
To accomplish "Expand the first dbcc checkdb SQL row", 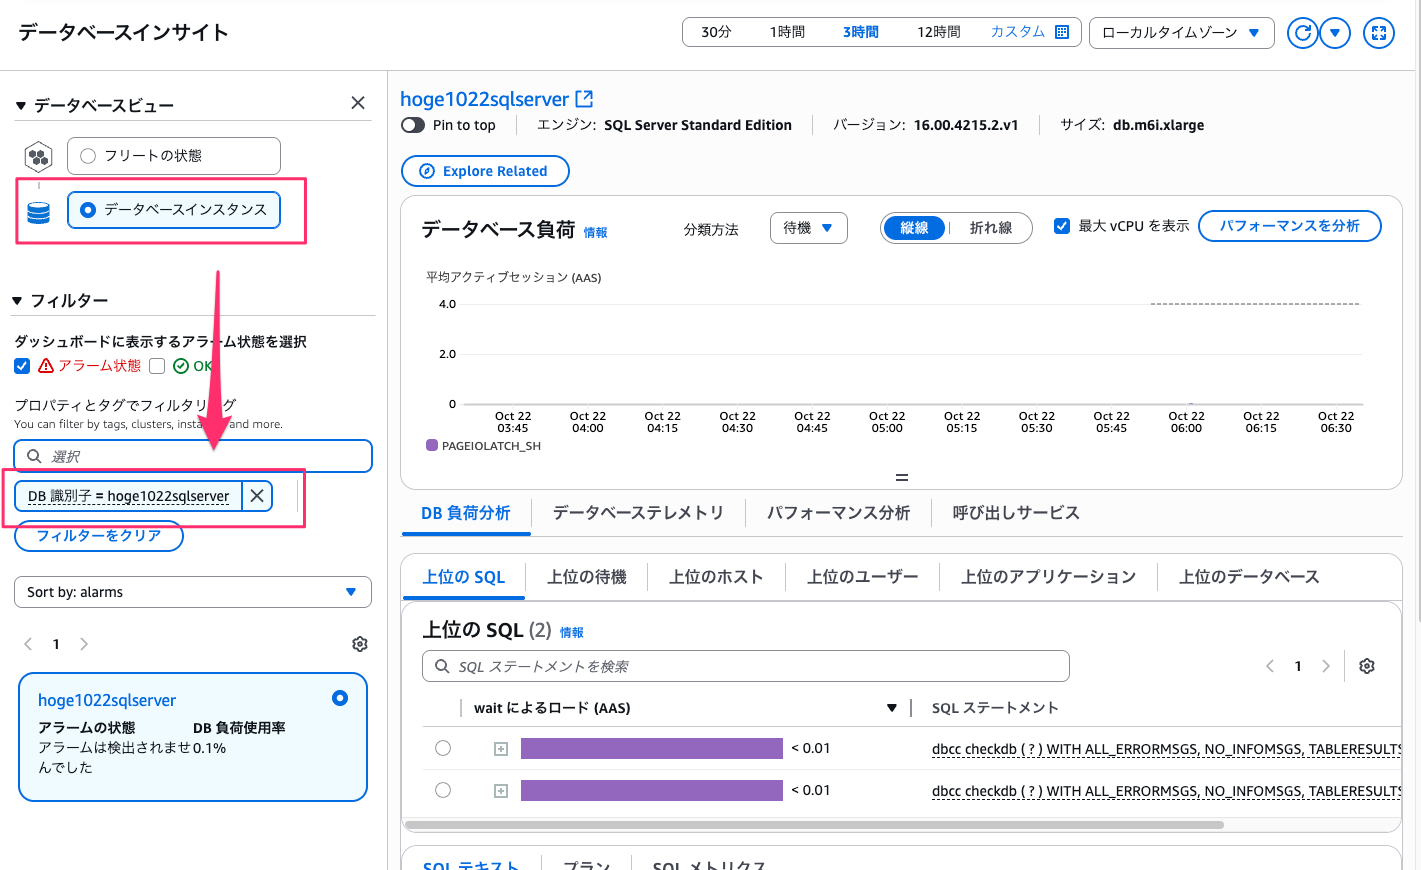I will (501, 749).
